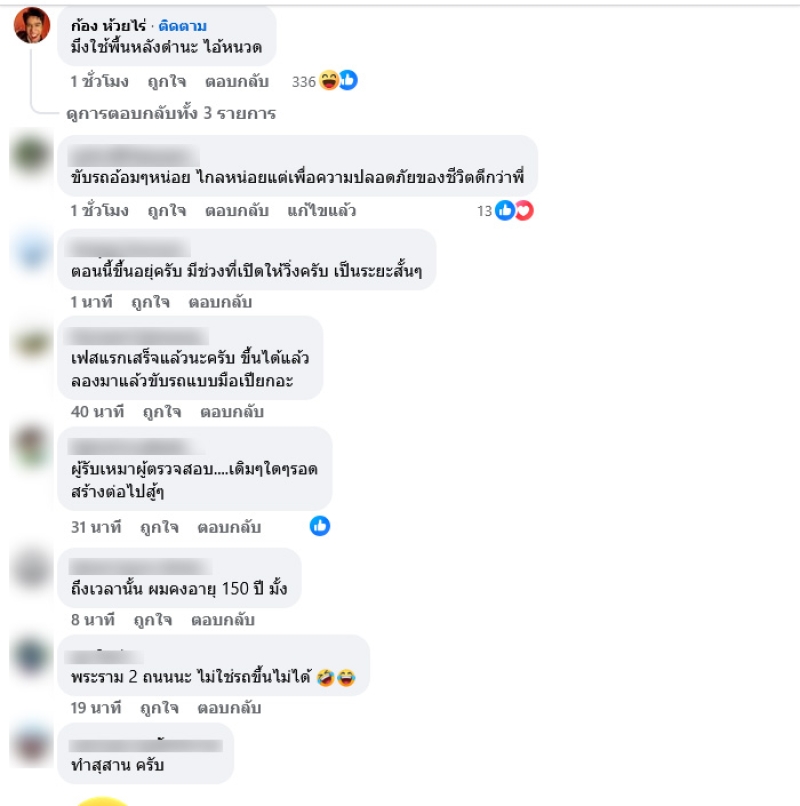Click heart reaction icon next to 13
Image resolution: width=800 pixels, height=806 pixels.
pyautogui.click(x=524, y=210)
